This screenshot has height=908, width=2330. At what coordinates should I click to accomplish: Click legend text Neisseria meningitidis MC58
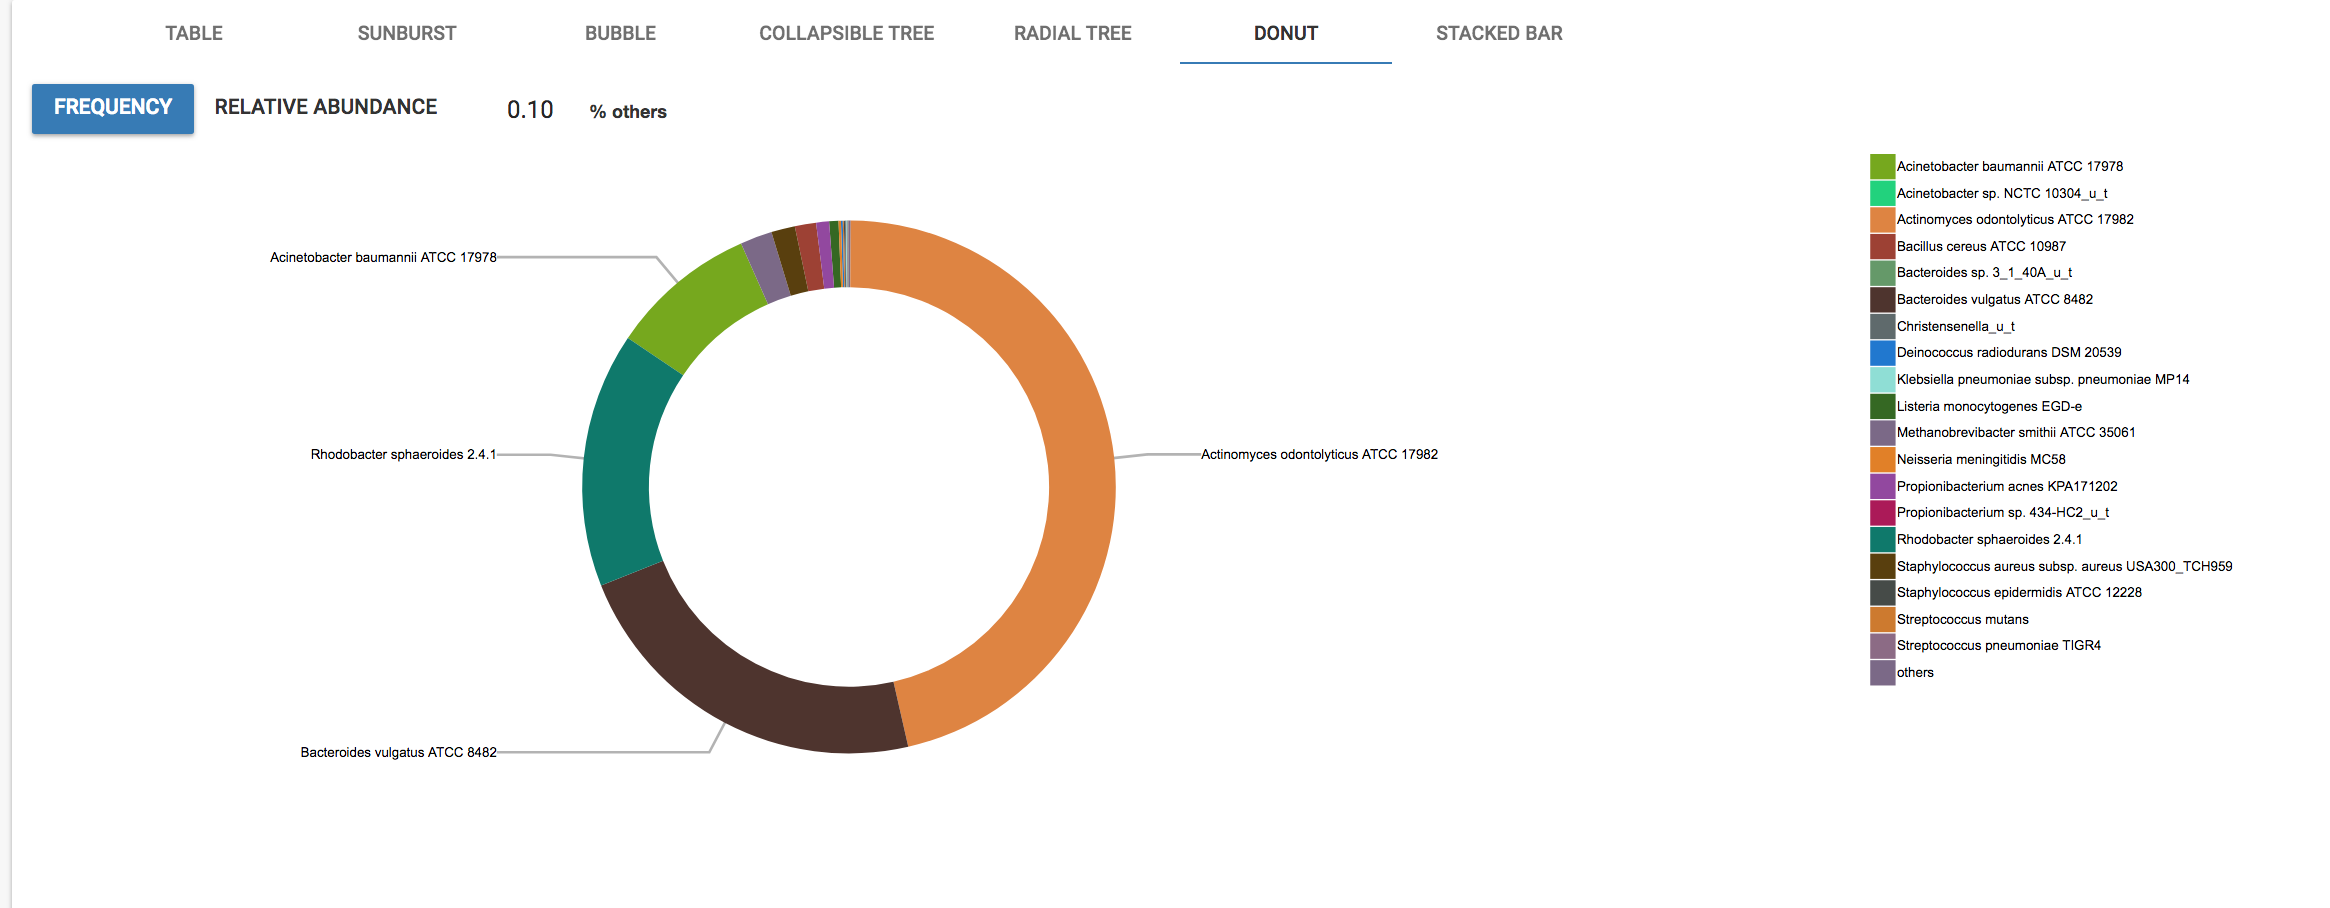(x=1981, y=459)
